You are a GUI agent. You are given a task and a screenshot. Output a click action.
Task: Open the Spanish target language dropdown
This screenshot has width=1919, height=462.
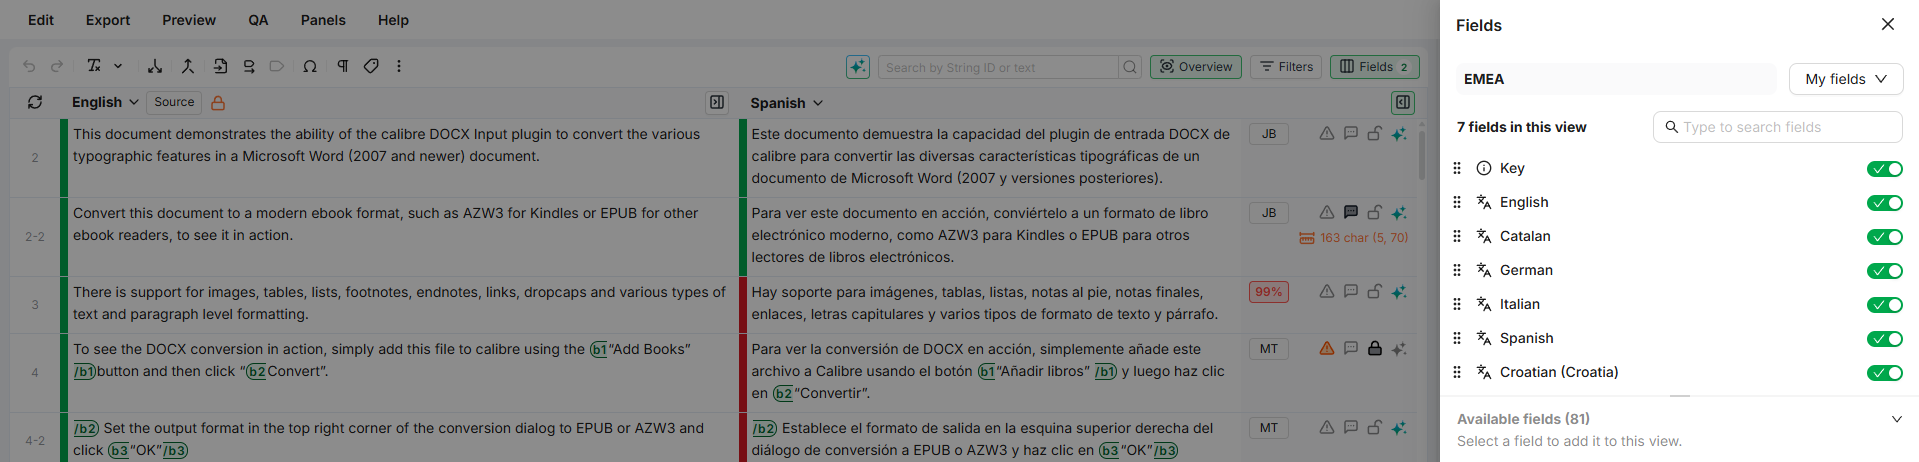pos(787,103)
